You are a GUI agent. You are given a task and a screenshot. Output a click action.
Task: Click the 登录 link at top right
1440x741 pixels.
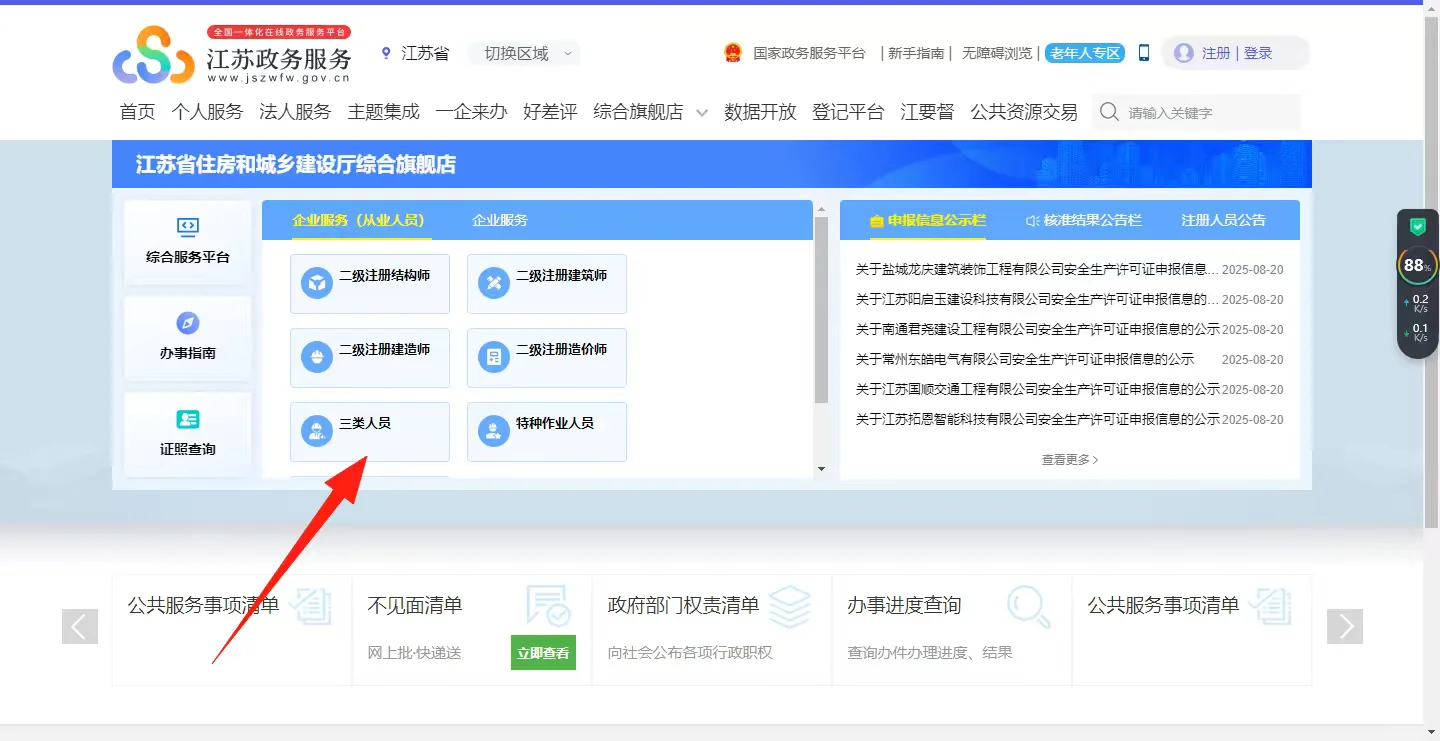click(1259, 52)
